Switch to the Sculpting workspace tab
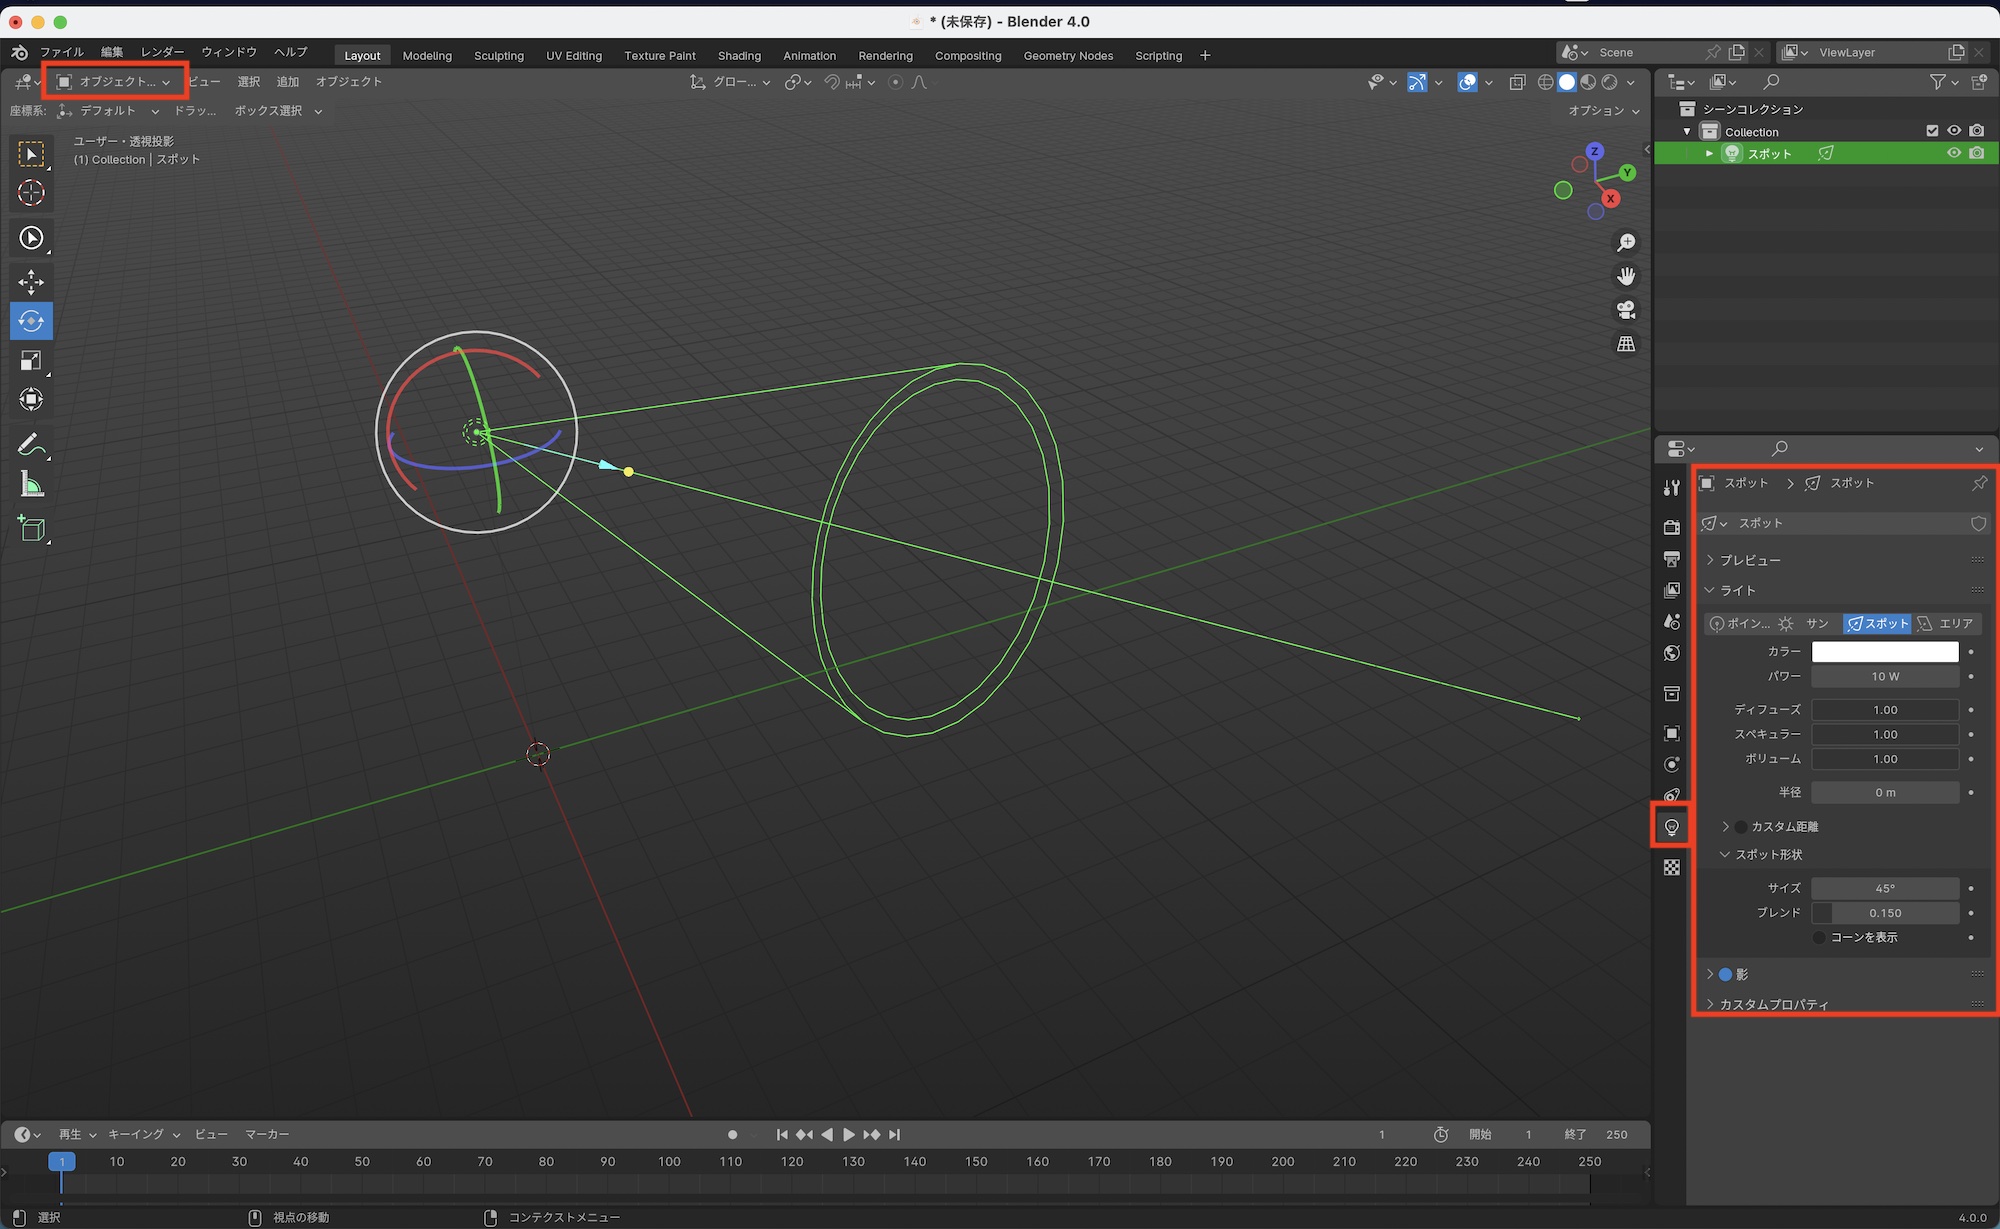Image resolution: width=2000 pixels, height=1229 pixels. (x=498, y=56)
